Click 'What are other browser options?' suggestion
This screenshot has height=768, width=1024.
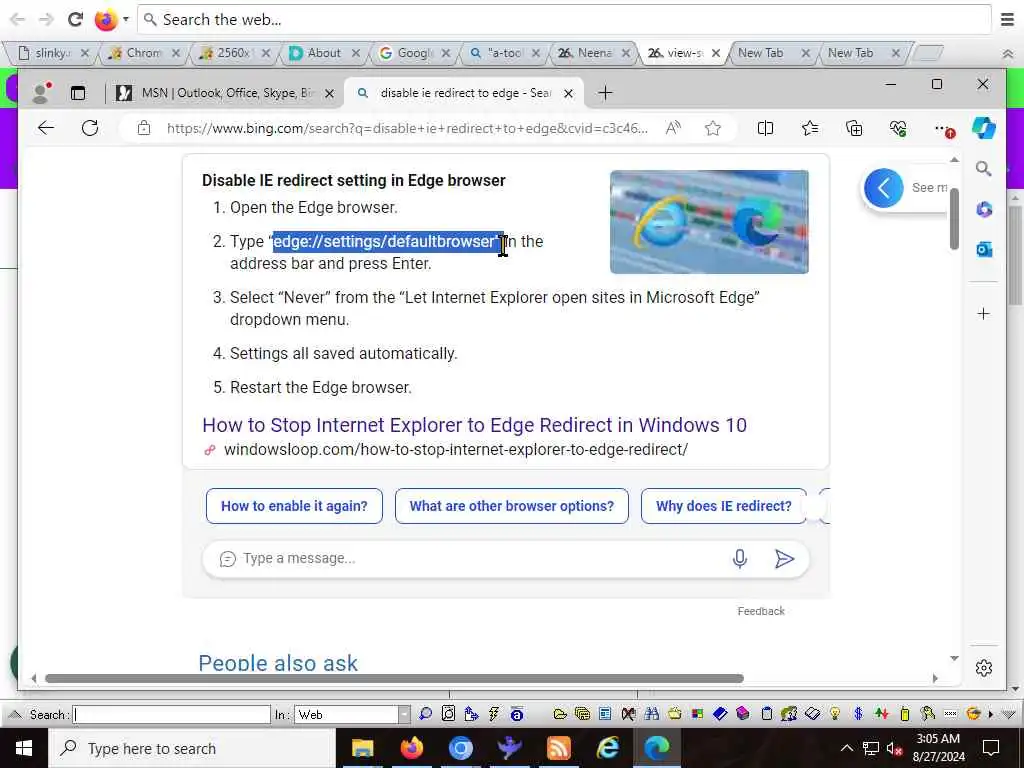511,506
